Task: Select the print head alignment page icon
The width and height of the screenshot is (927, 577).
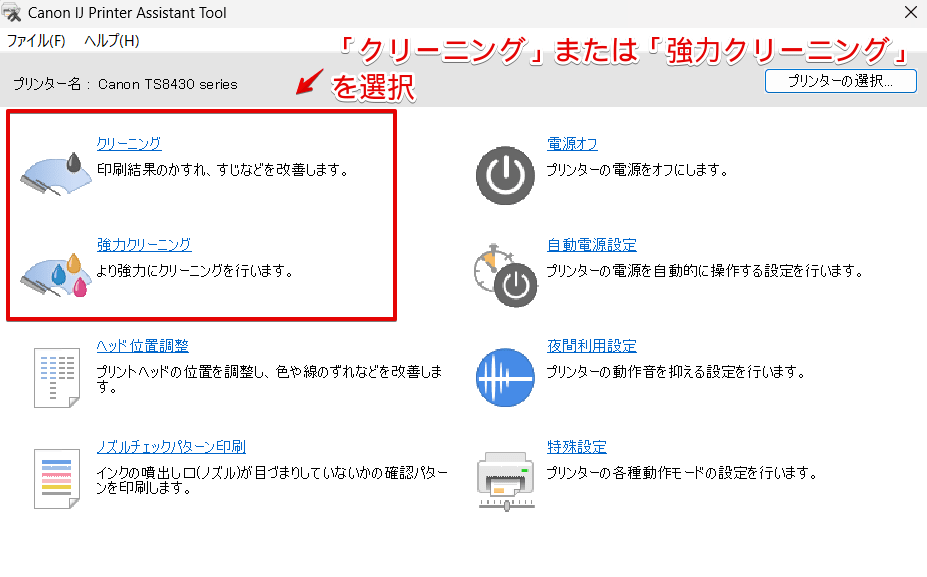Action: point(56,378)
